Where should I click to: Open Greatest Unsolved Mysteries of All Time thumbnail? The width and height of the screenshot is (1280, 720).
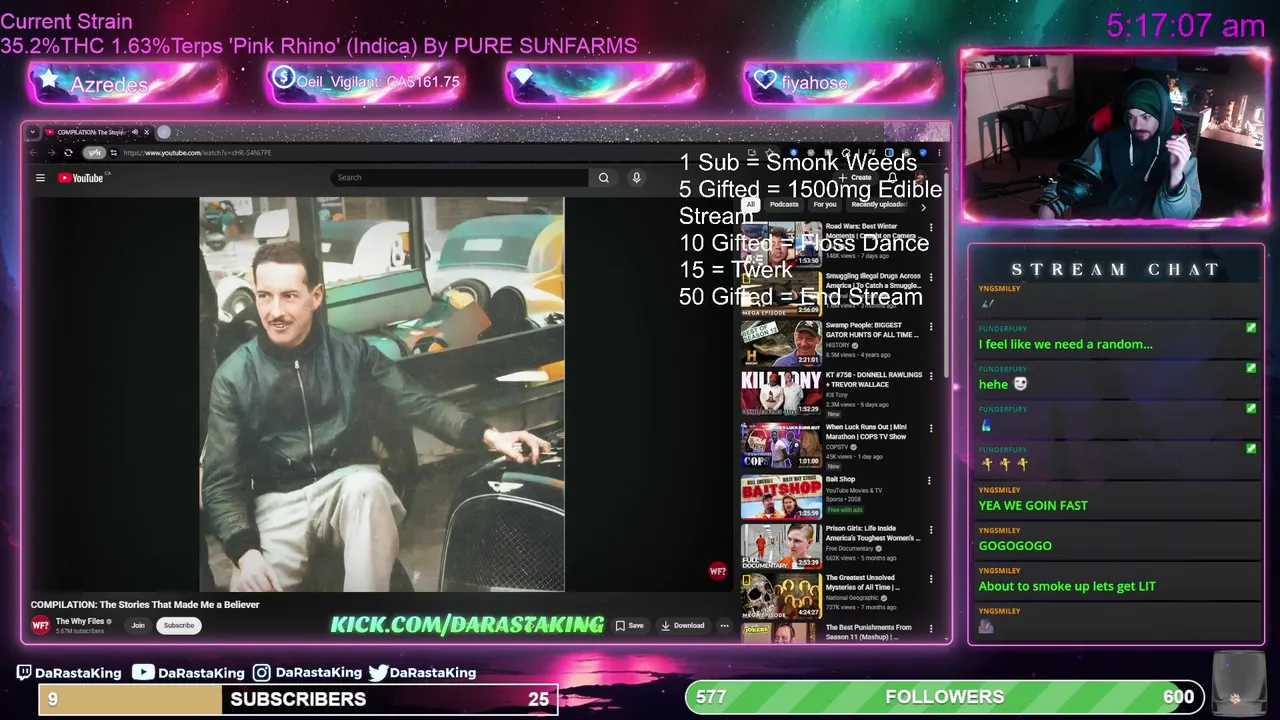click(x=781, y=596)
